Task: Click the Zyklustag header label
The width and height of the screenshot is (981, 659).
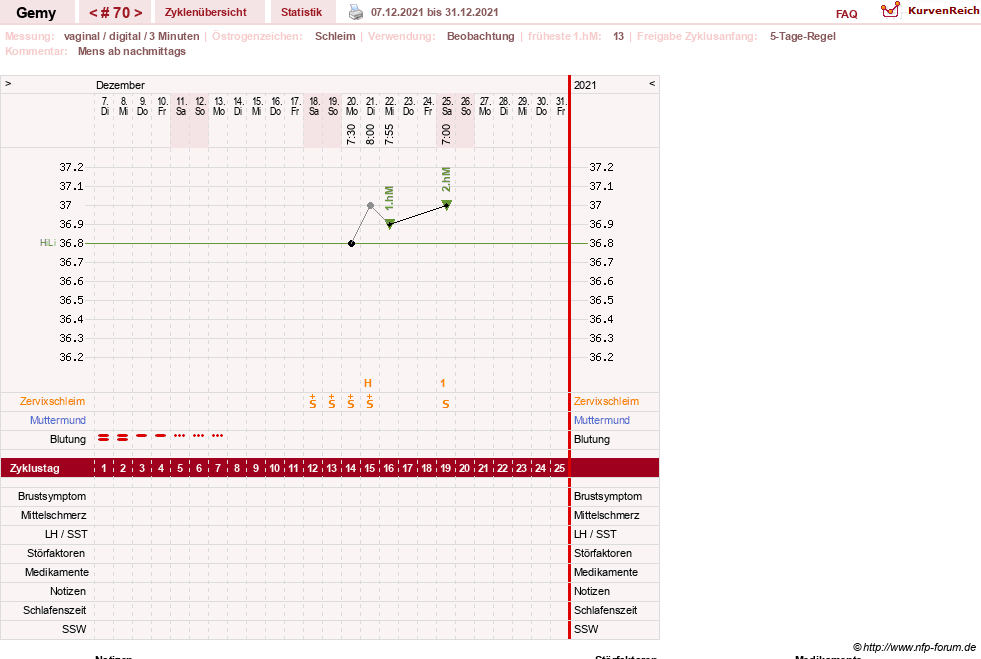Action: [x=34, y=468]
